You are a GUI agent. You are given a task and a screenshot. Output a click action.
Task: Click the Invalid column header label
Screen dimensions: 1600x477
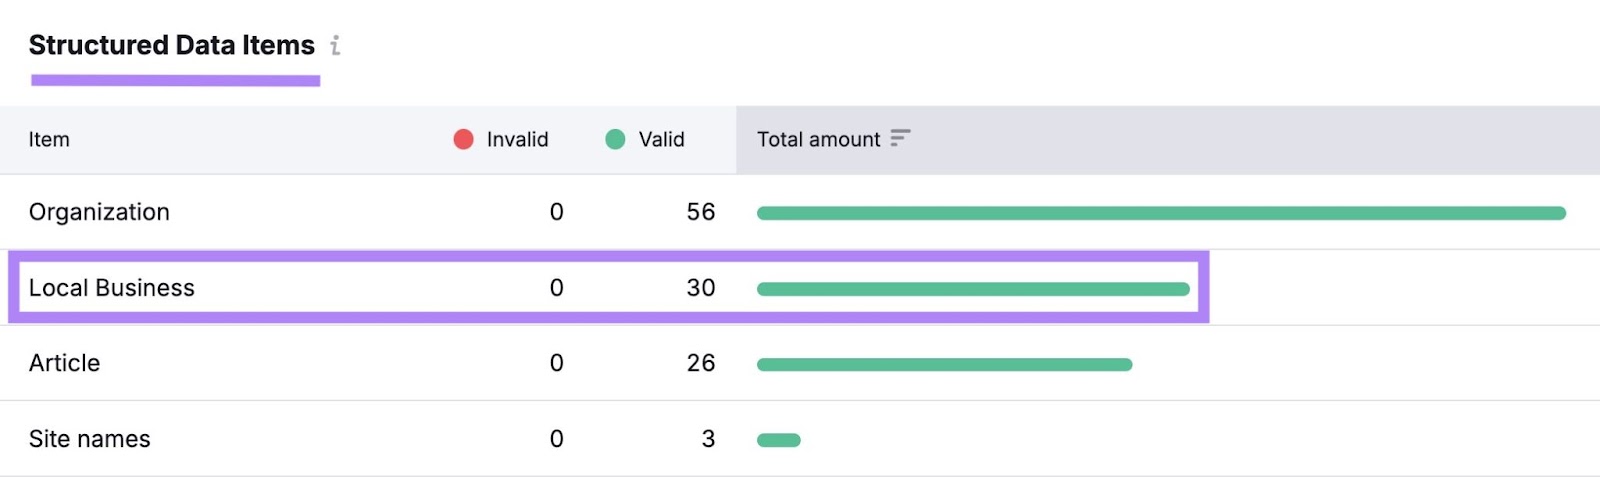coord(517,139)
